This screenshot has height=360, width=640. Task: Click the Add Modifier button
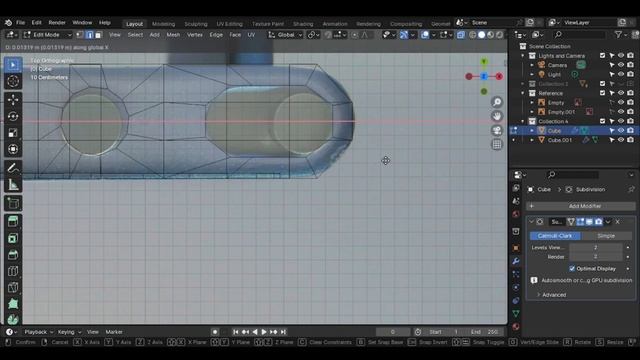(580, 206)
